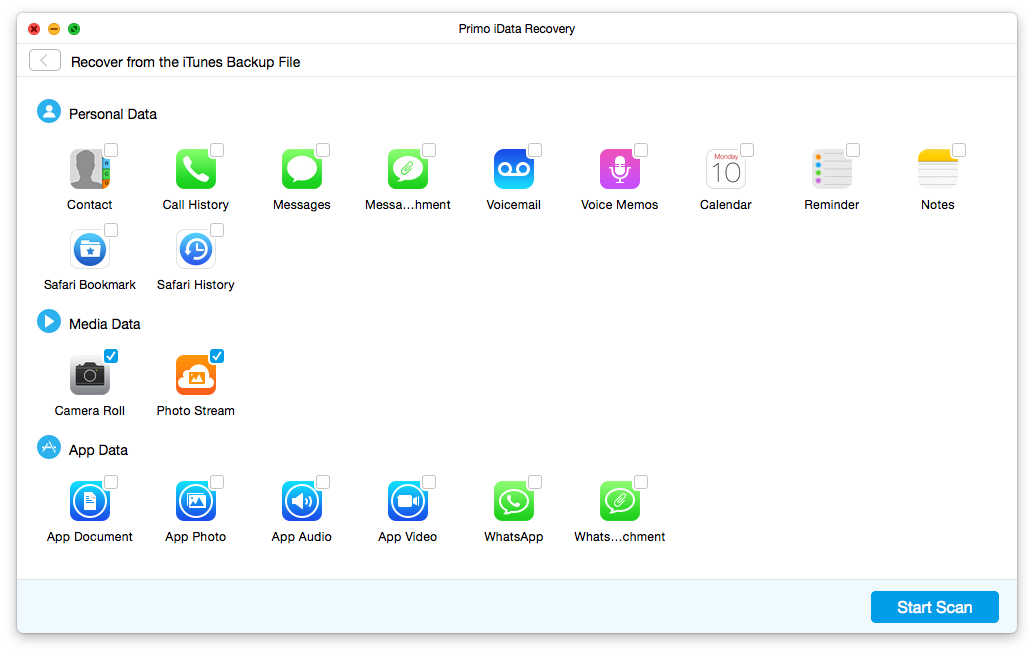Click the Photo Stream cloud icon
The height and width of the screenshot is (654, 1034).
pos(196,375)
